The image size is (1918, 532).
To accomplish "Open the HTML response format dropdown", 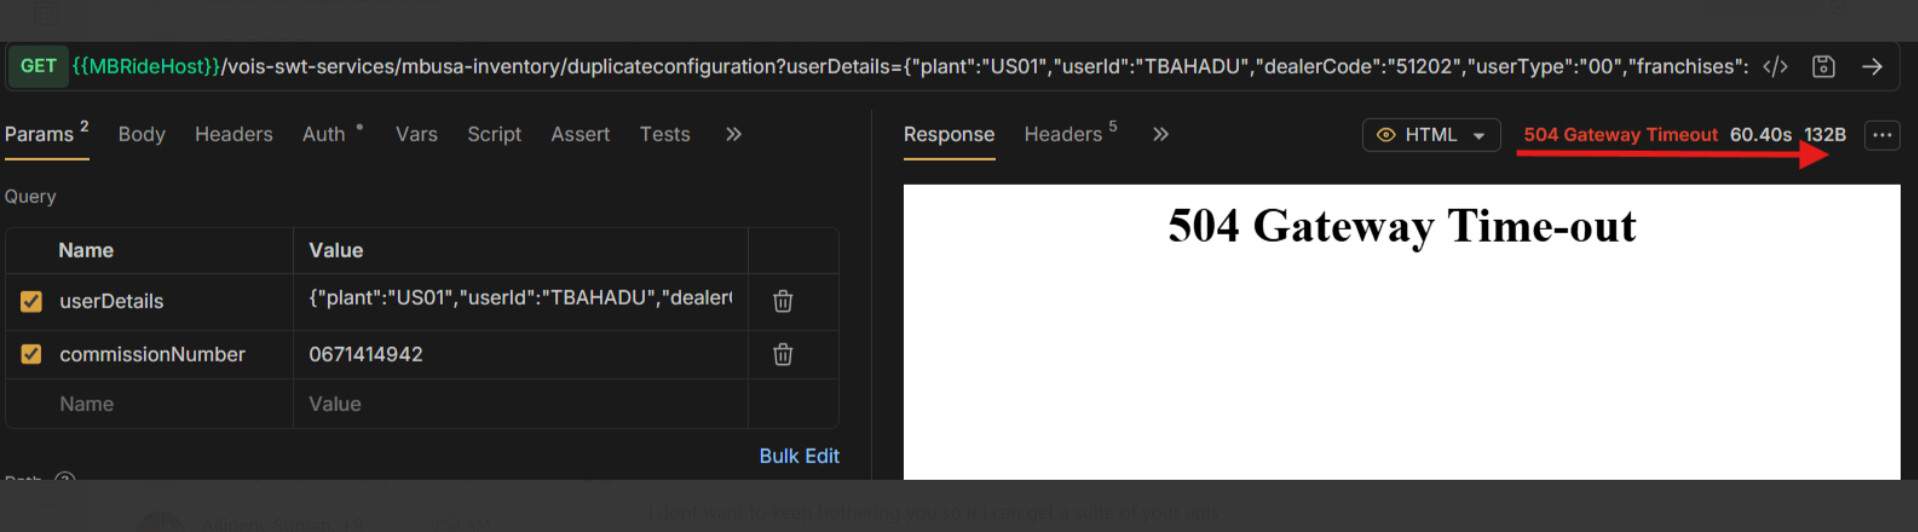I will tap(1430, 135).
